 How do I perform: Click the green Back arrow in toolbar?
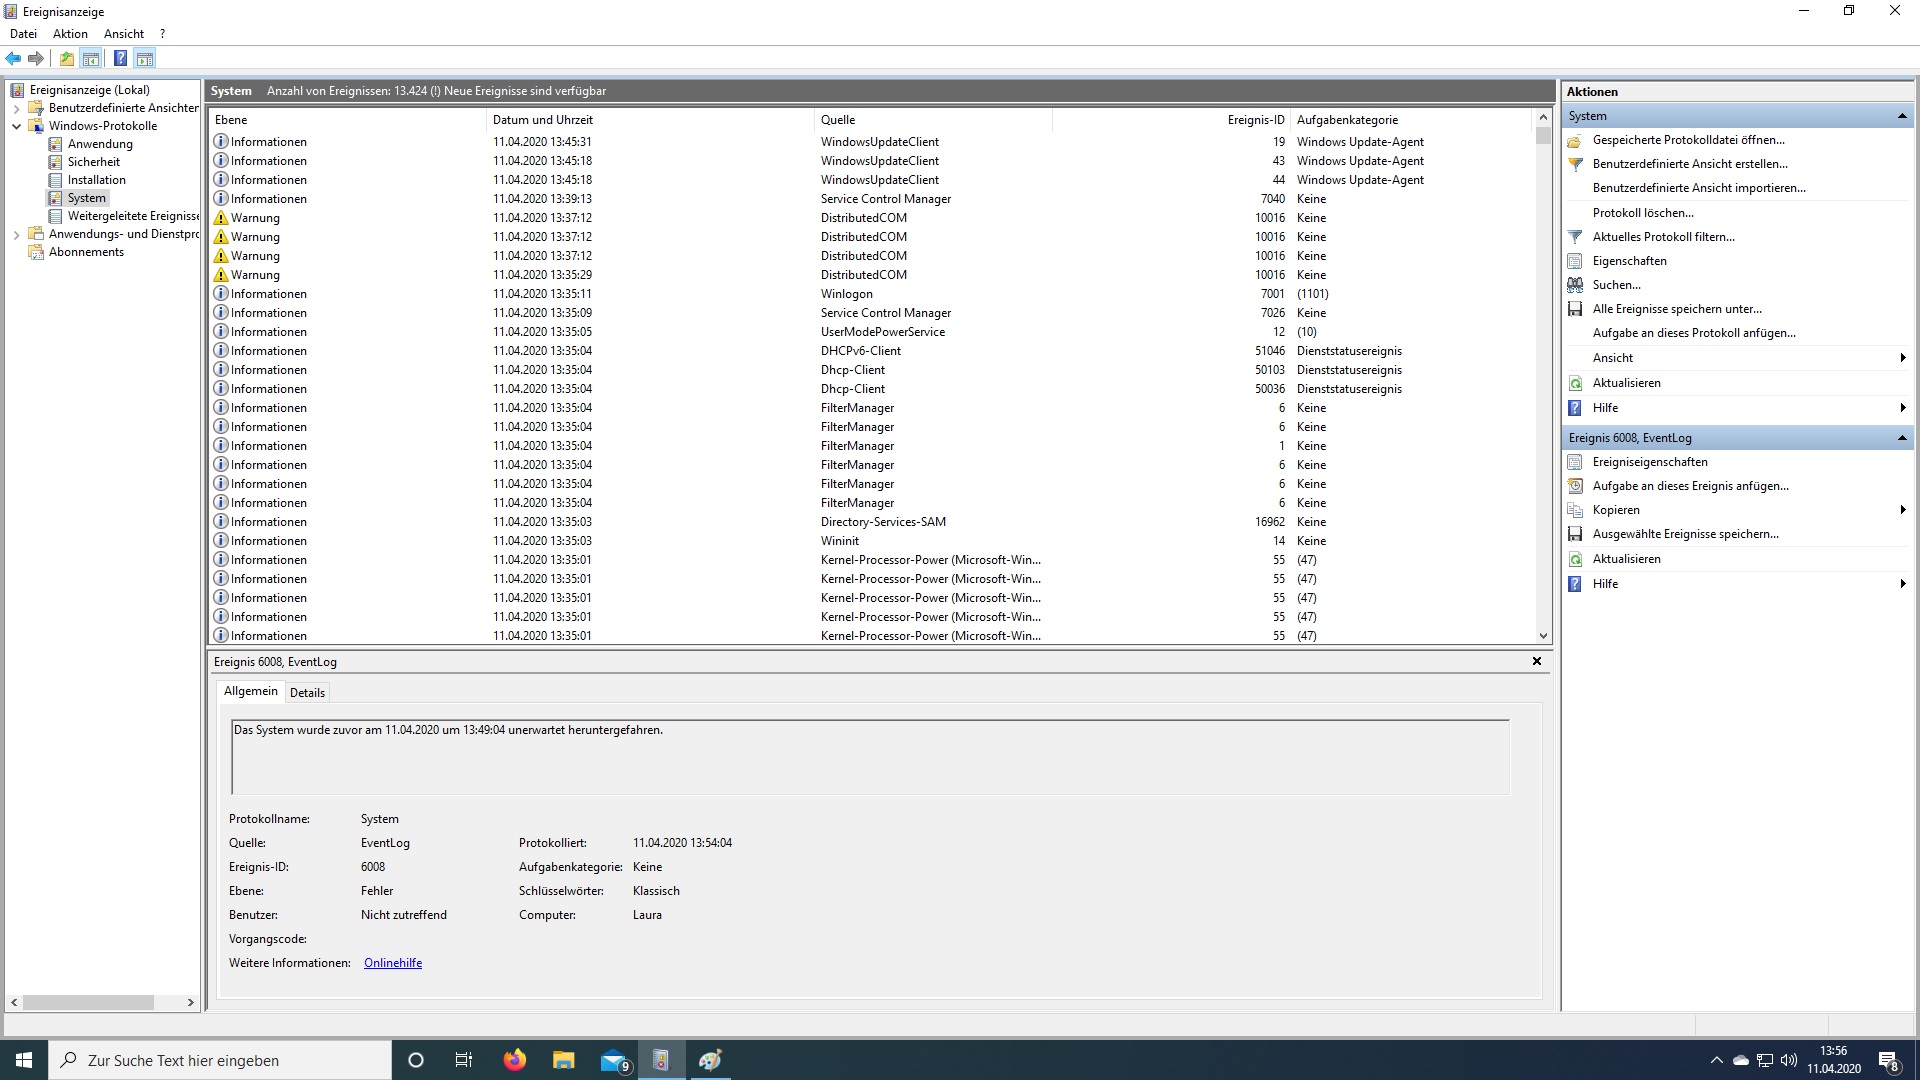[x=13, y=58]
